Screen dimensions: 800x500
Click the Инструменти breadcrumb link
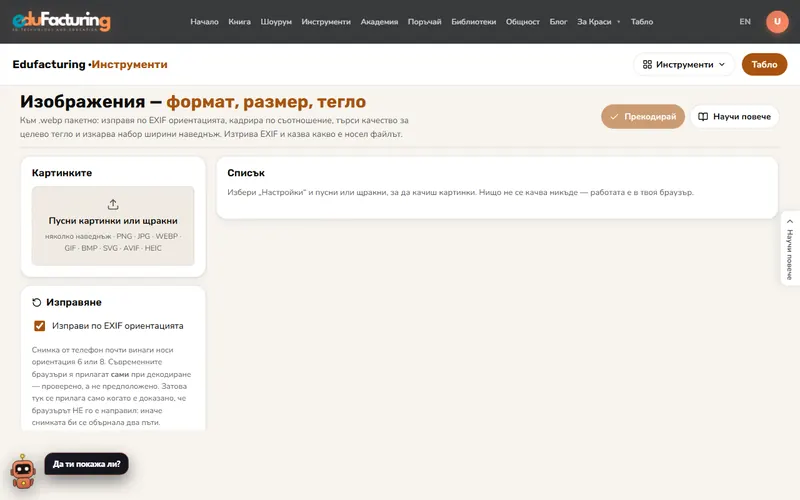tap(130, 64)
